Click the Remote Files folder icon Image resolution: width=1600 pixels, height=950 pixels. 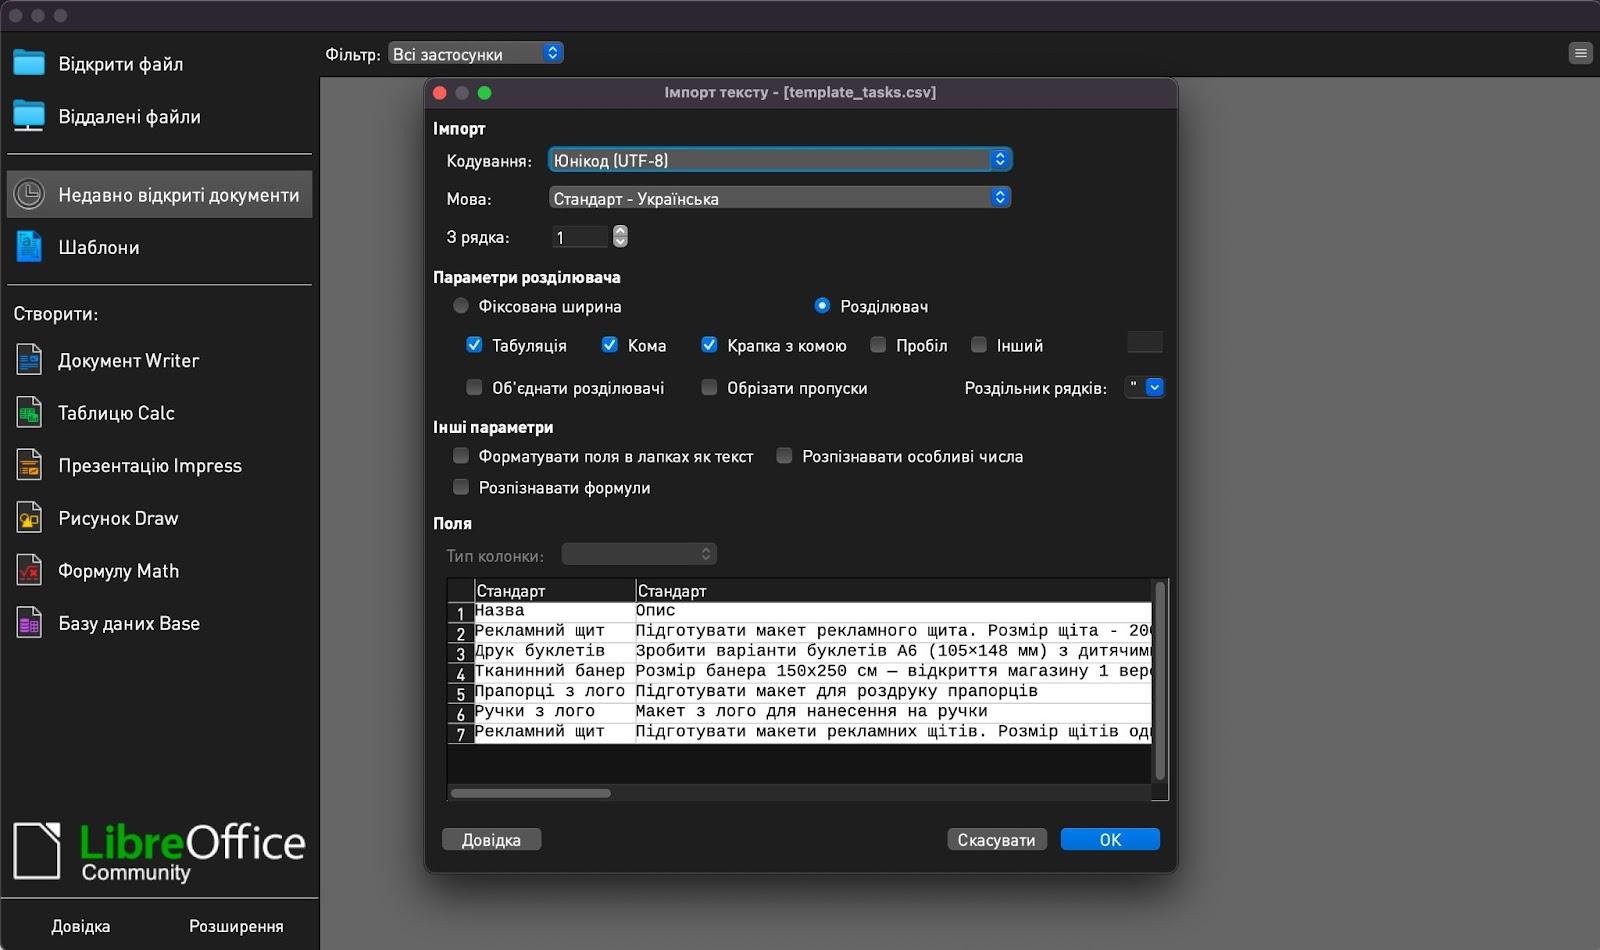click(29, 116)
